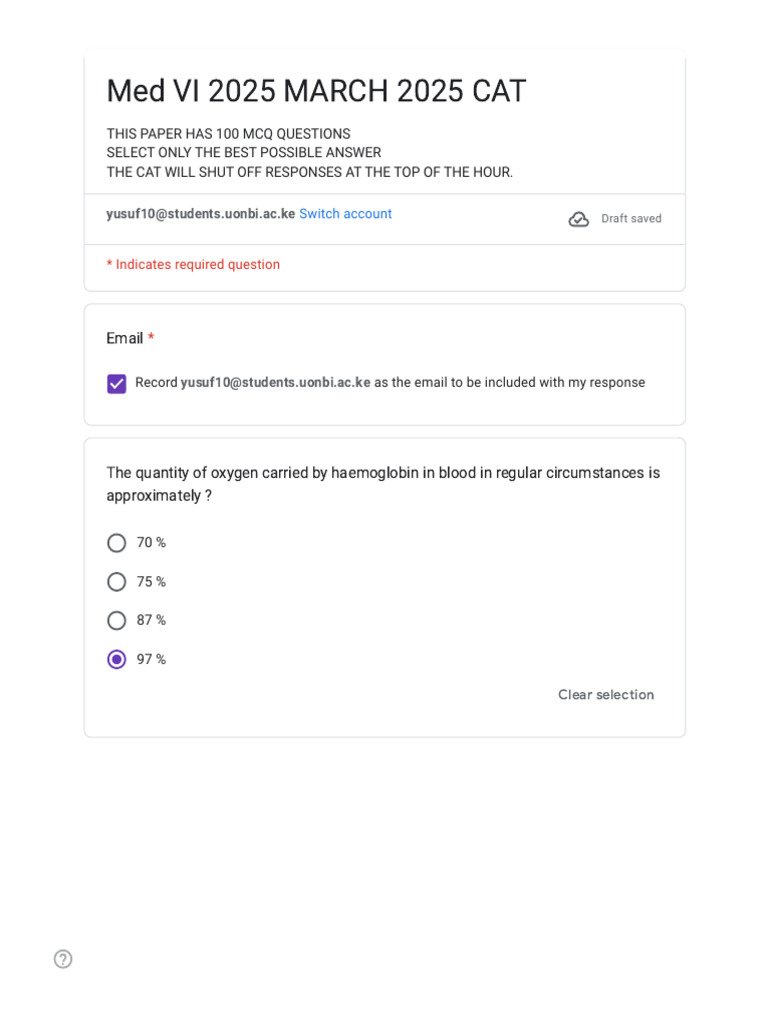The height and width of the screenshot is (1024, 768).
Task: Click the selected 97 % radio button
Action: pyautogui.click(x=117, y=660)
